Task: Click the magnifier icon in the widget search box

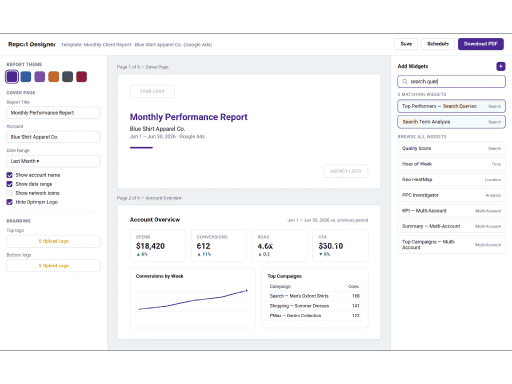Action: (x=405, y=81)
